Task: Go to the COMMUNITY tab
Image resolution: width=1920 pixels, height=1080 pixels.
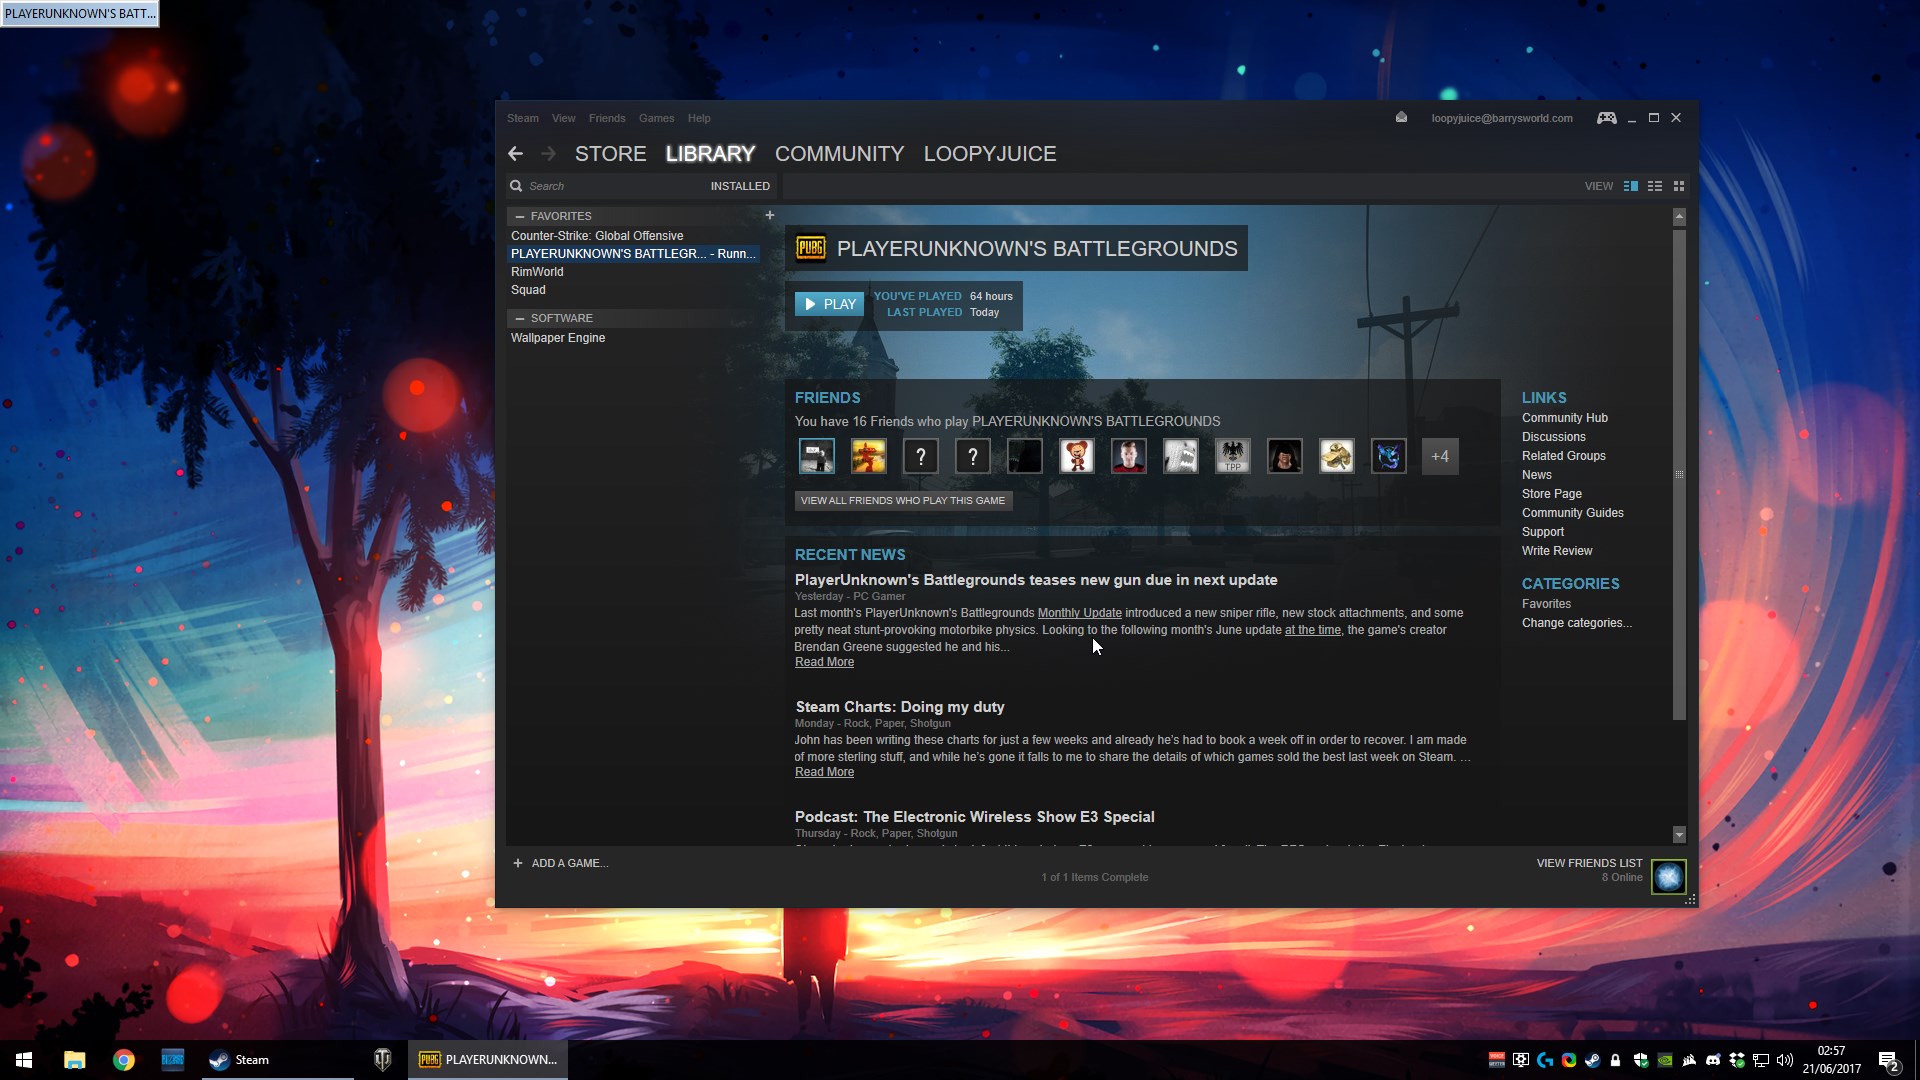Action: 839,154
